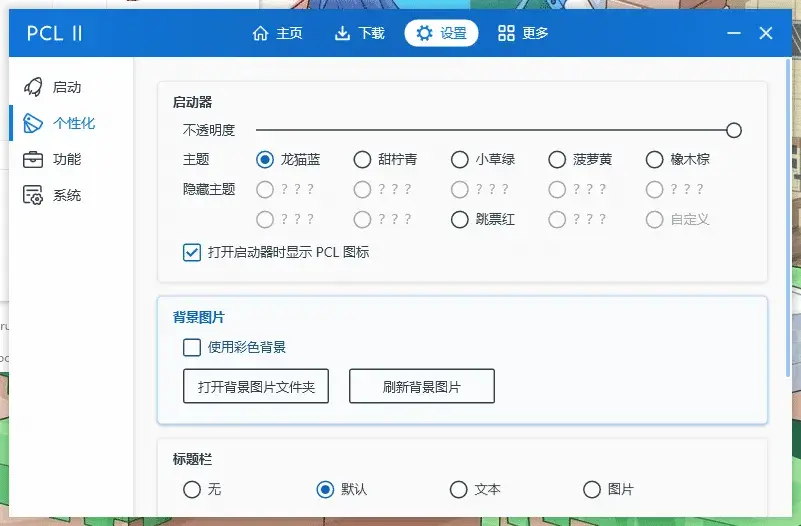
Task: Click the 不透明度 slider handle
Action: [734, 130]
